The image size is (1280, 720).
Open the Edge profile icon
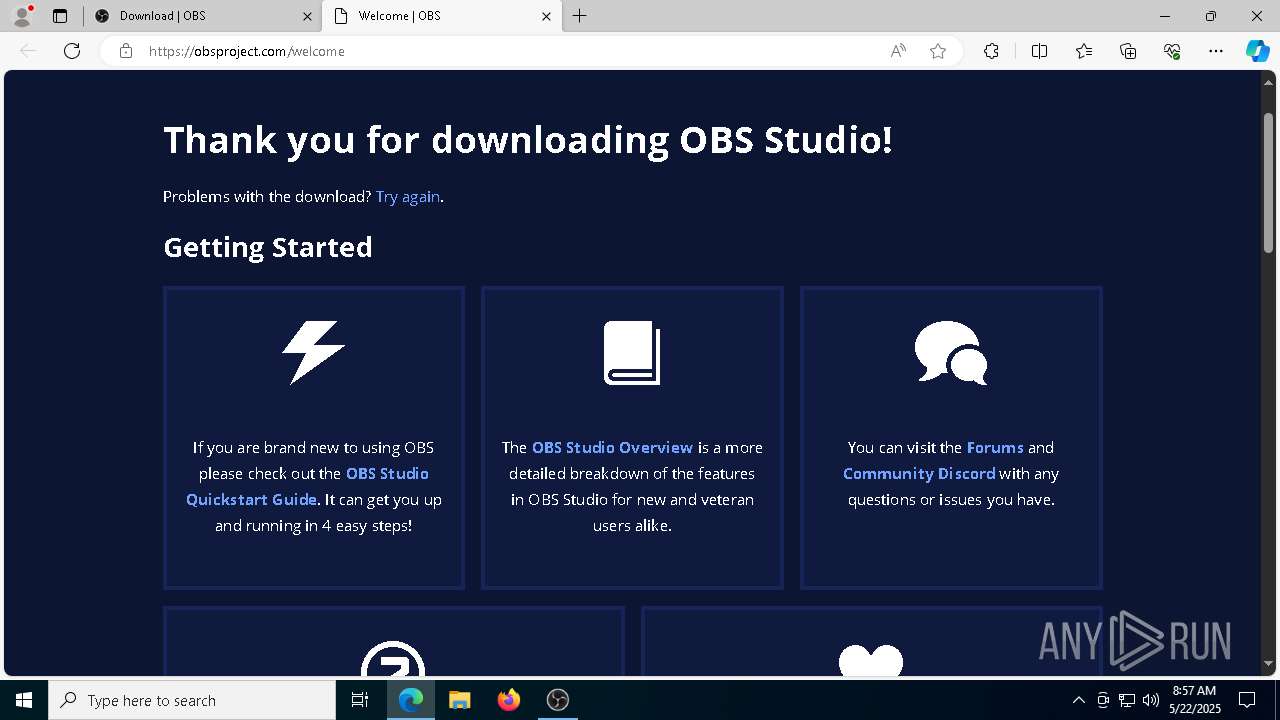tap(22, 16)
